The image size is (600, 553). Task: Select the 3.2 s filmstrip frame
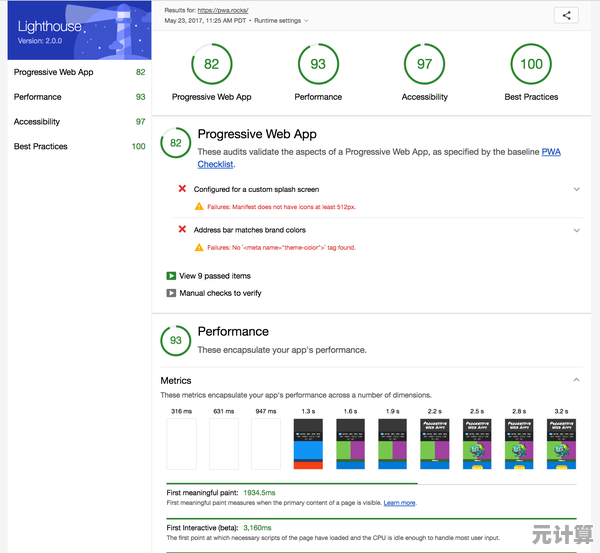coord(561,444)
